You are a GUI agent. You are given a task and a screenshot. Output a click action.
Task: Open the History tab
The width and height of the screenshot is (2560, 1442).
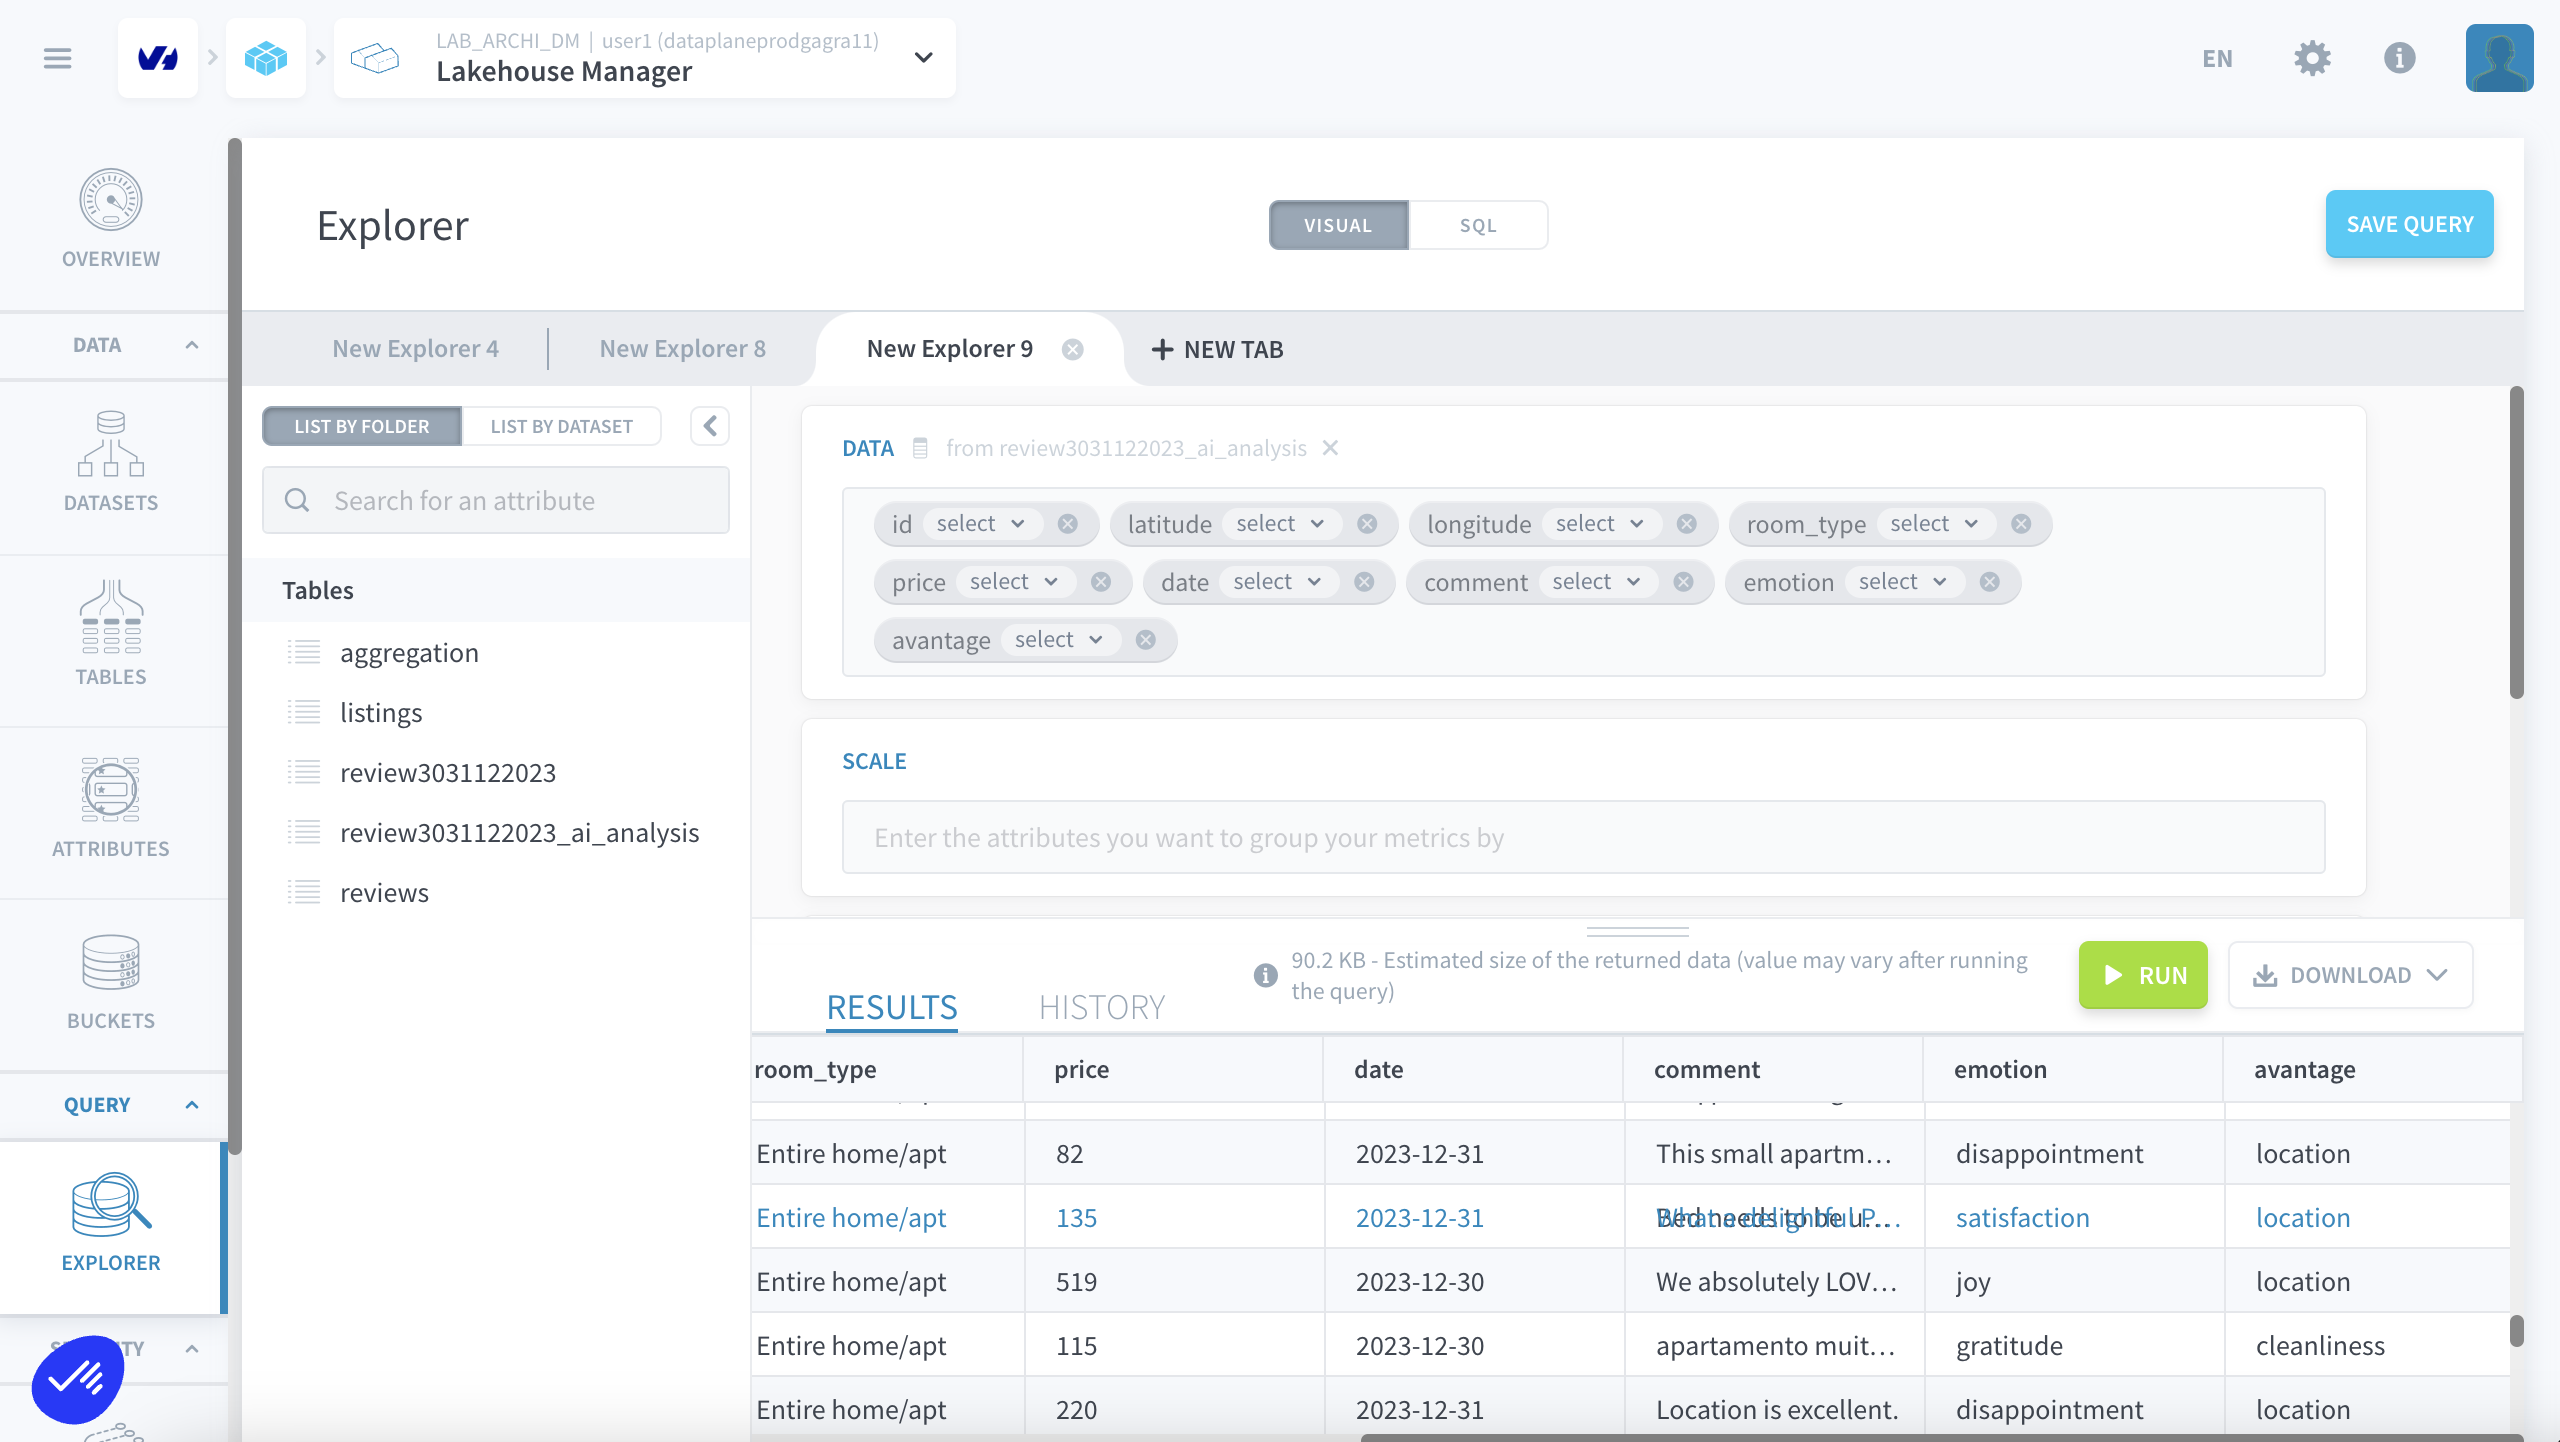[x=1102, y=1007]
